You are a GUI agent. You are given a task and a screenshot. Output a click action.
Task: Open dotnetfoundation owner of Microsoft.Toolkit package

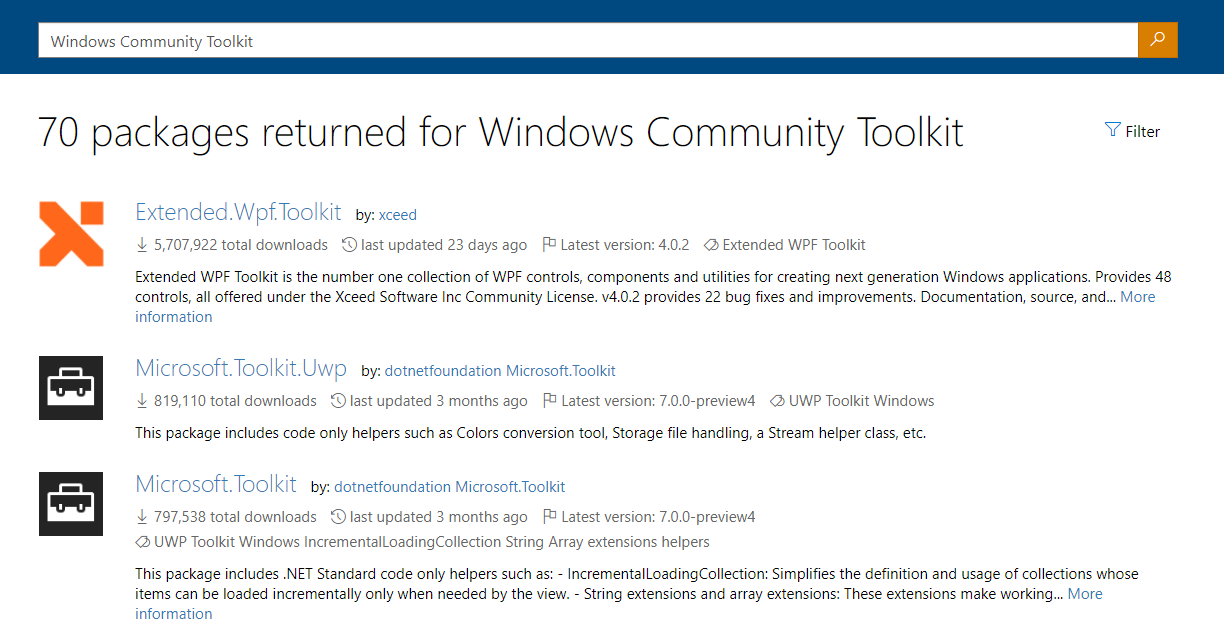393,487
